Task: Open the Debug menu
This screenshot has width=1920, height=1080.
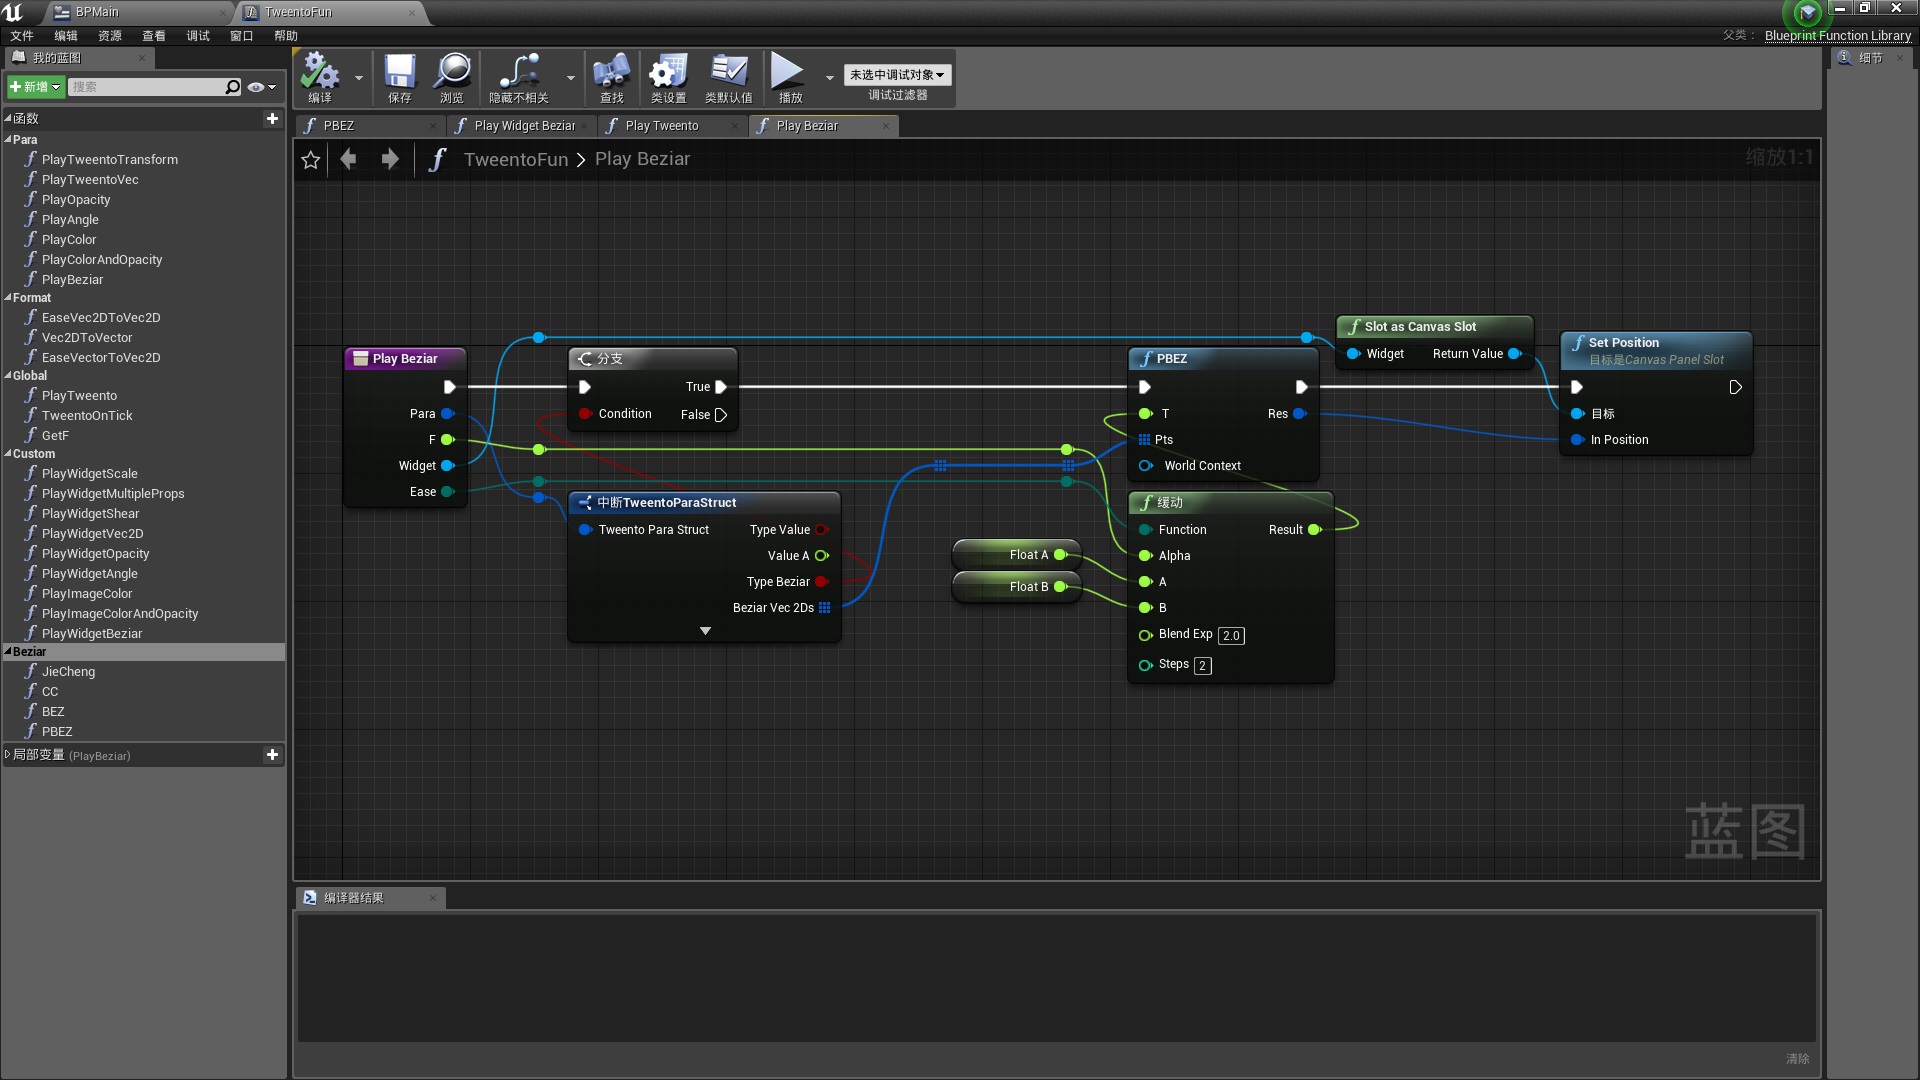Action: click(198, 36)
